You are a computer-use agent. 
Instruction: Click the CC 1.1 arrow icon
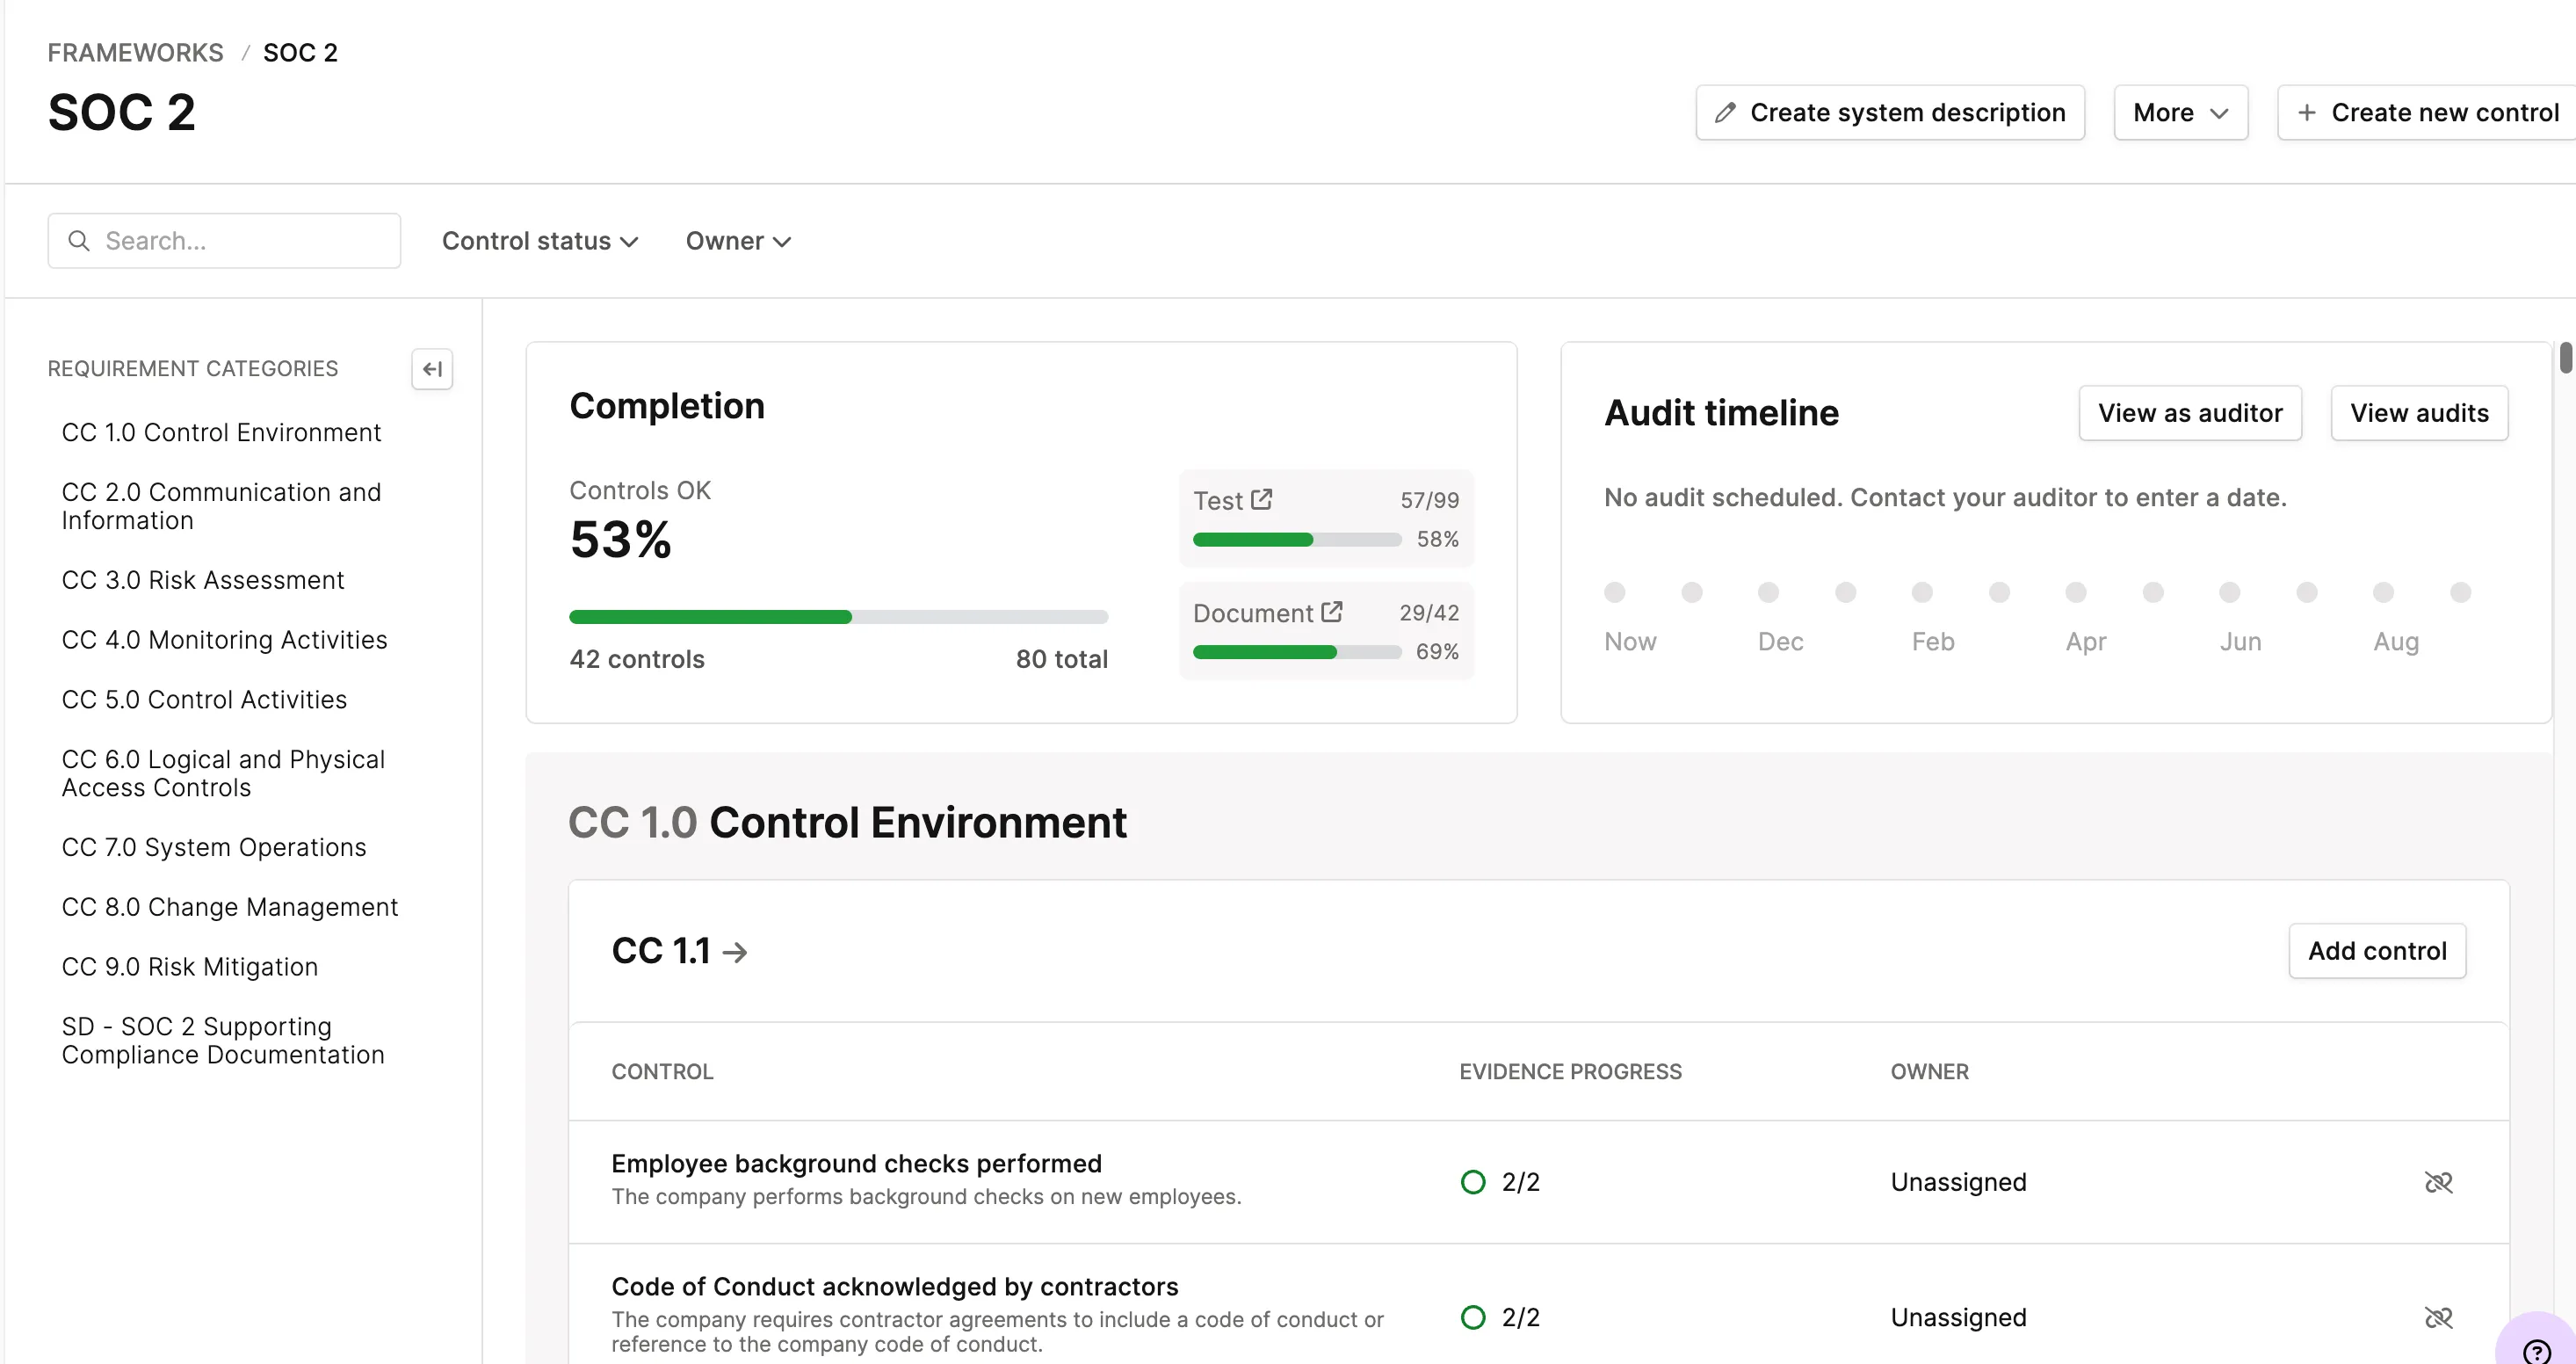click(x=735, y=952)
